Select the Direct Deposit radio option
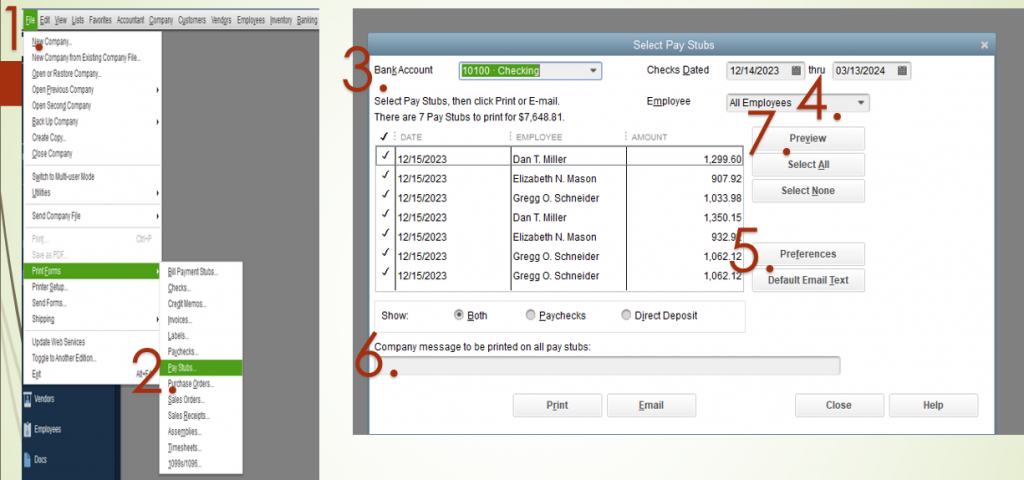 (626, 315)
